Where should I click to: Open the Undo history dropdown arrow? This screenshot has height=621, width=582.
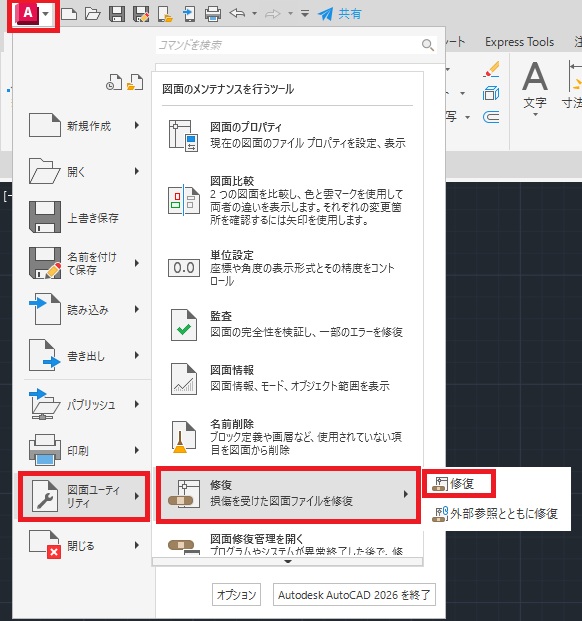(255, 14)
